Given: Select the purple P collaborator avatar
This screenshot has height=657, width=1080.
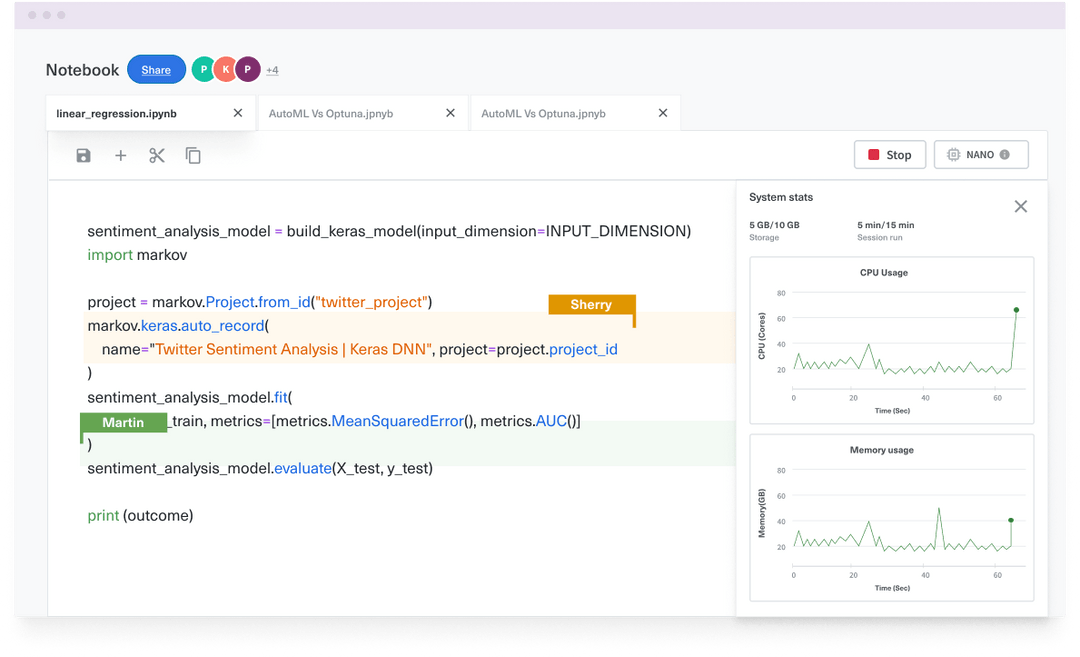Looking at the screenshot, I should (x=248, y=69).
